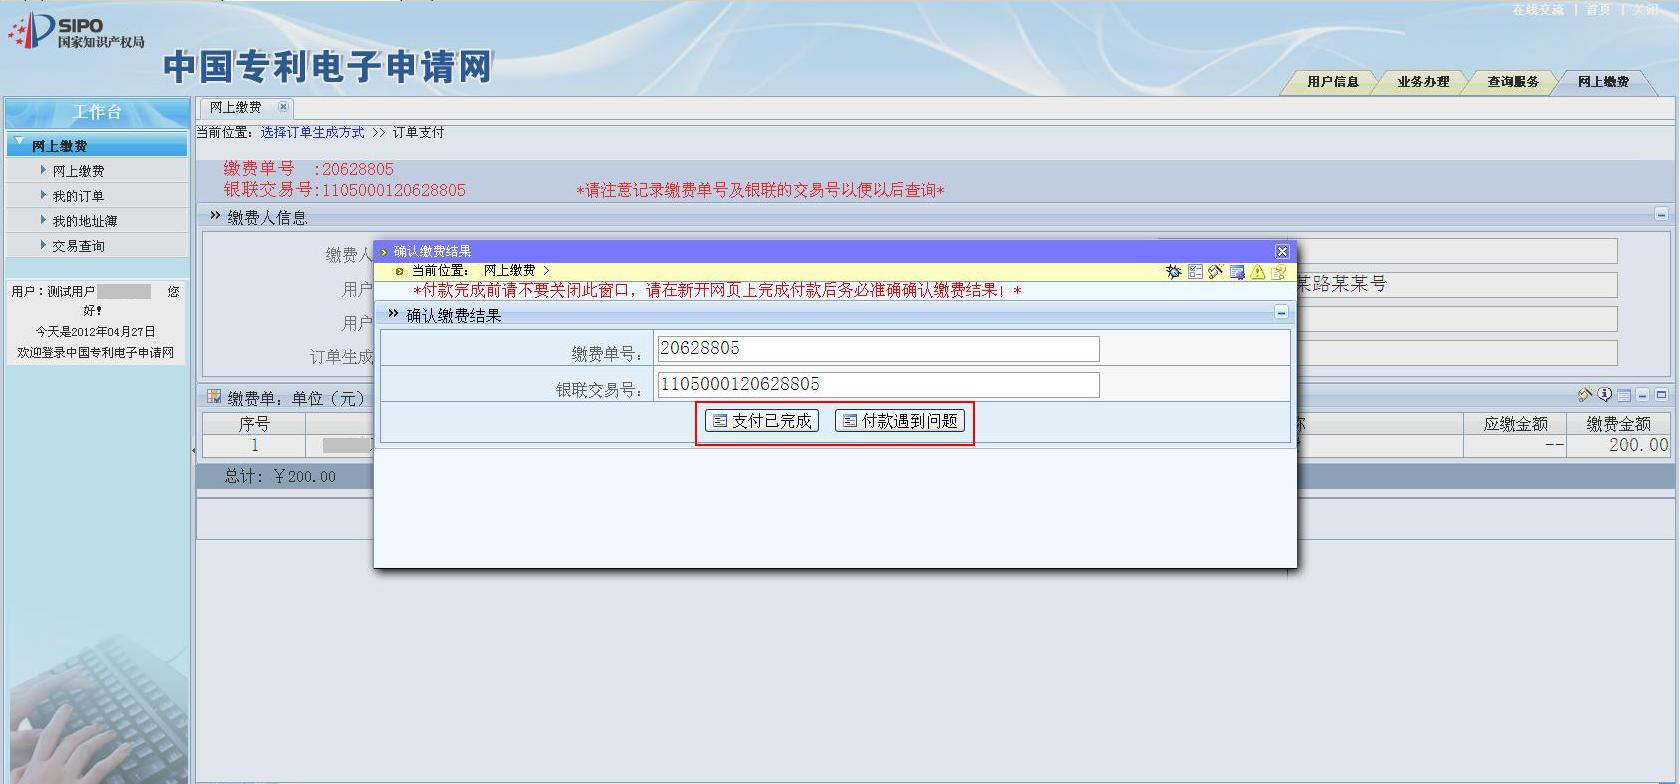Click the 银联交易号 field in dialog
The height and width of the screenshot is (784, 1680).
[878, 384]
